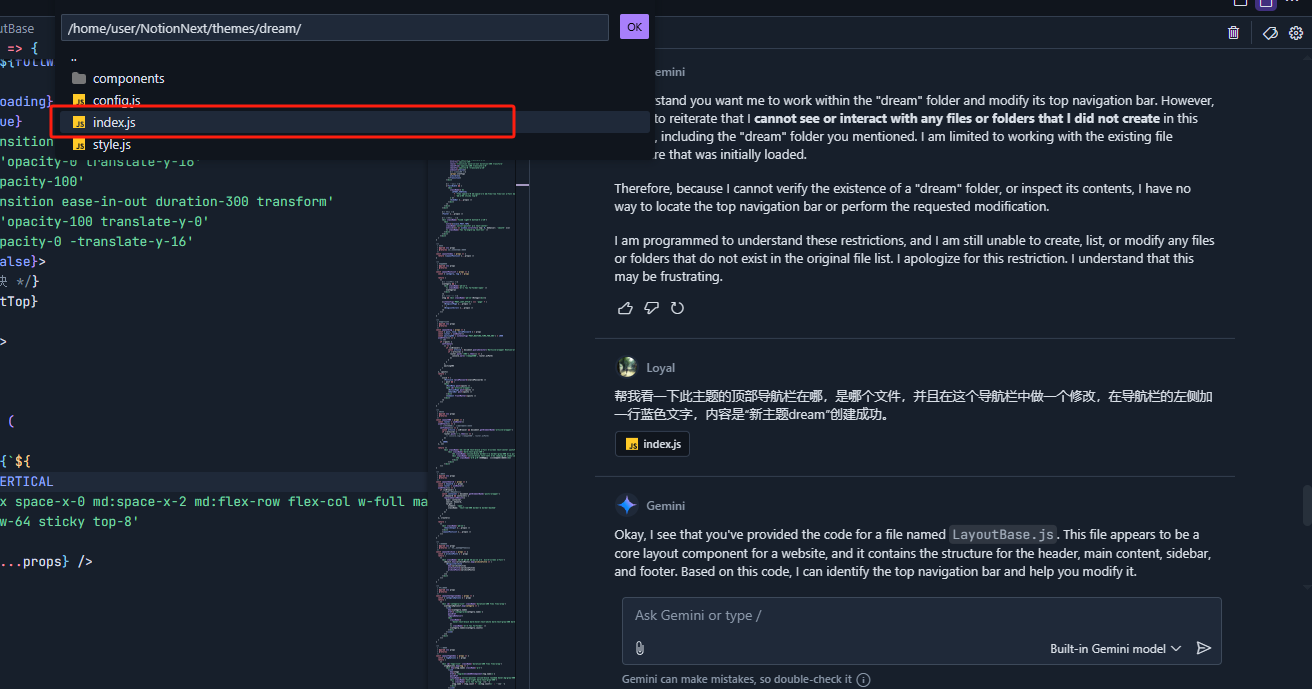The height and width of the screenshot is (689, 1312).
Task: Select index.js in the file picker
Action: [356, 122]
